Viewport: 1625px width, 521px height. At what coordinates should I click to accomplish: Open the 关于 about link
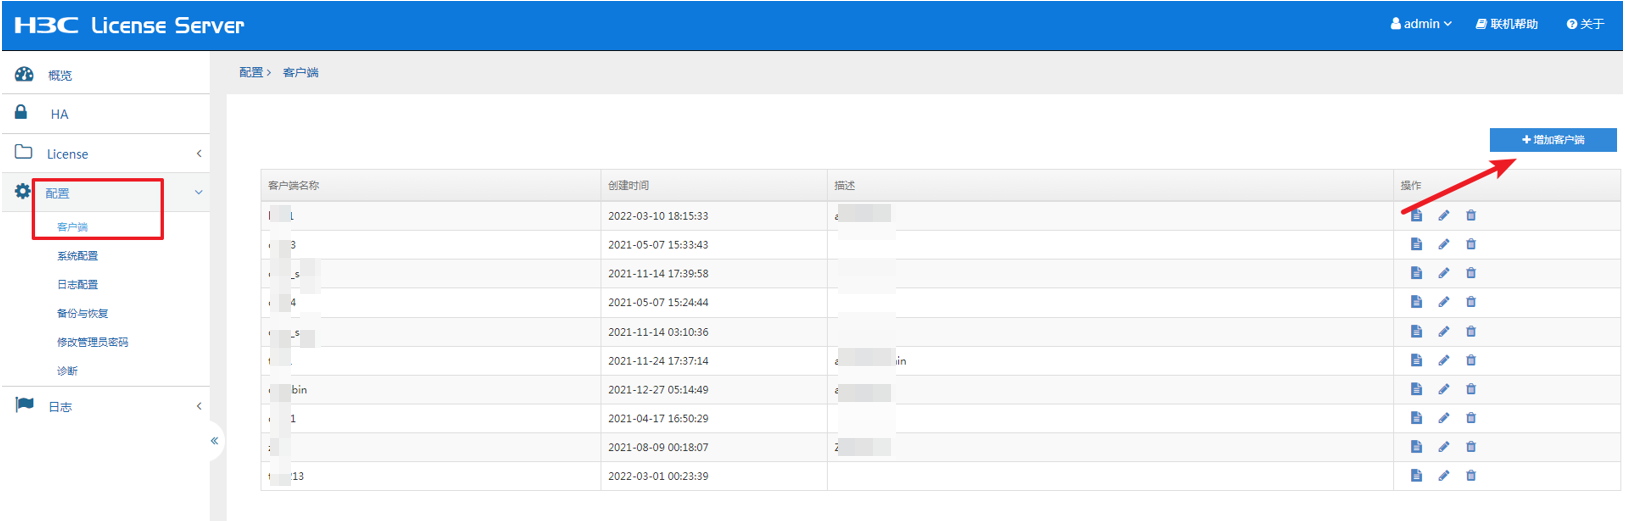coord(1585,24)
